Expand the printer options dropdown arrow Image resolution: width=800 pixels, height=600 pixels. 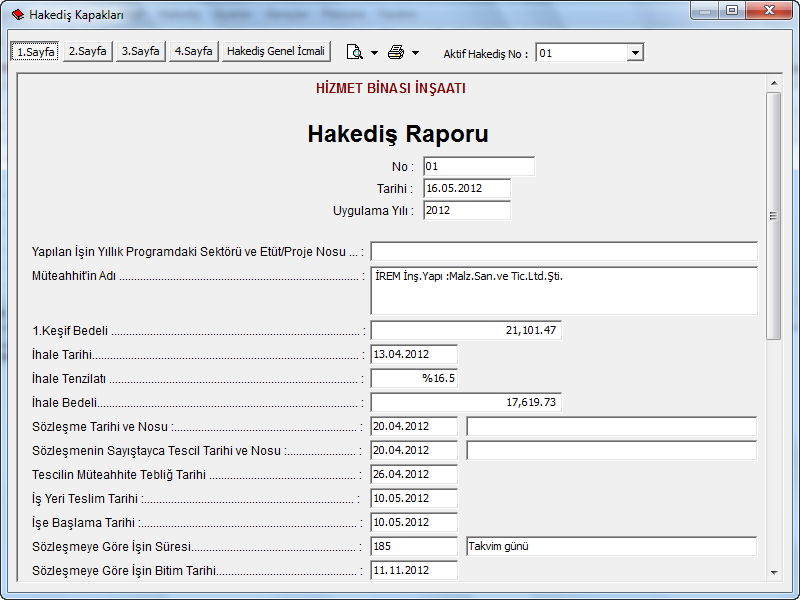(415, 52)
